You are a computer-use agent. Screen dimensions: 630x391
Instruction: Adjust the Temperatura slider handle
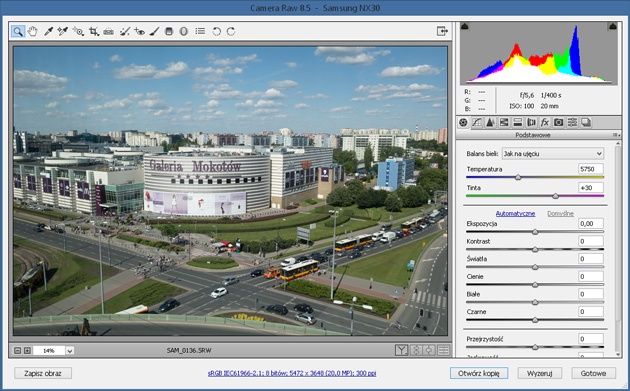[x=518, y=177]
